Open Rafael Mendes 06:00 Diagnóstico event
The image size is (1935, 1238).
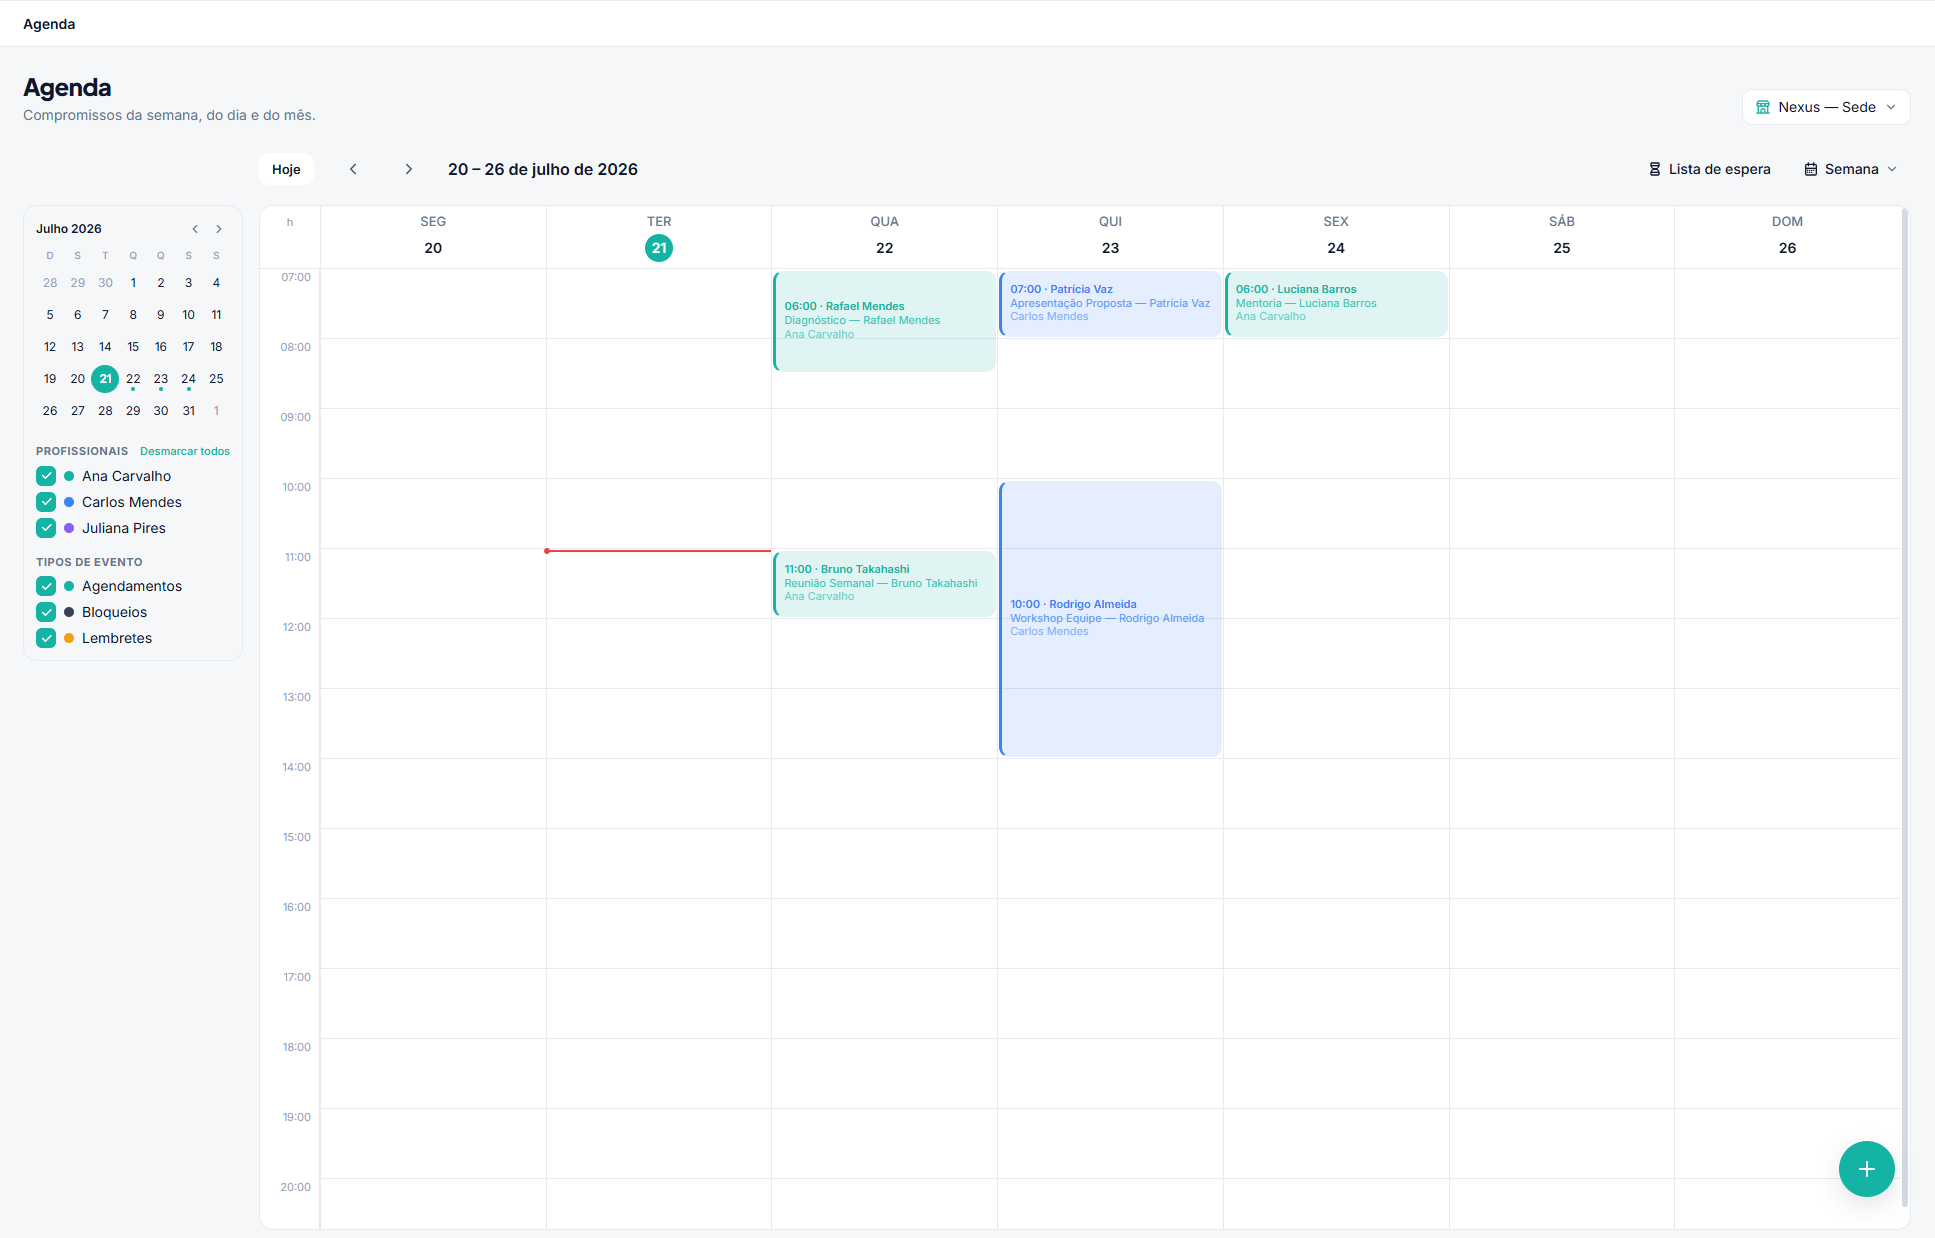point(884,321)
